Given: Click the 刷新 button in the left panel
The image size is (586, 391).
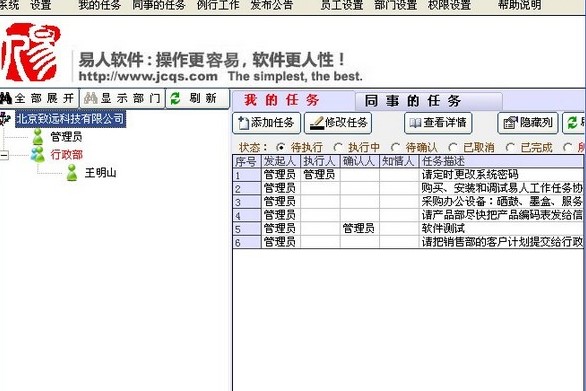Looking at the screenshot, I should tap(197, 98).
